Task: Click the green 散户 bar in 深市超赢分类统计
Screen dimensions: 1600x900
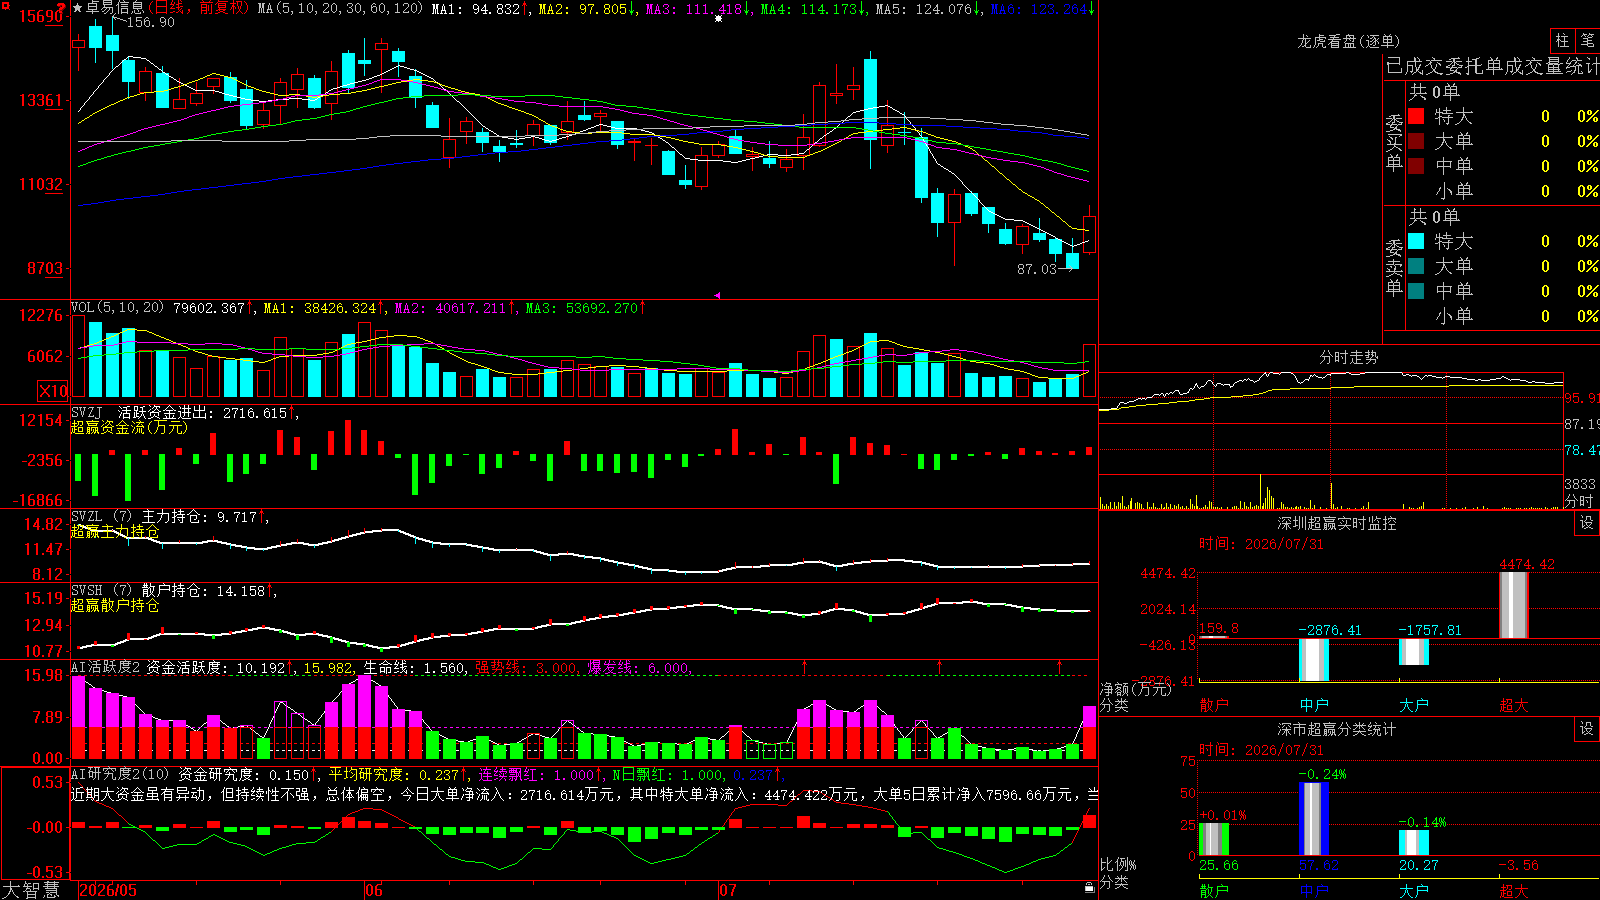Action: tap(1214, 839)
